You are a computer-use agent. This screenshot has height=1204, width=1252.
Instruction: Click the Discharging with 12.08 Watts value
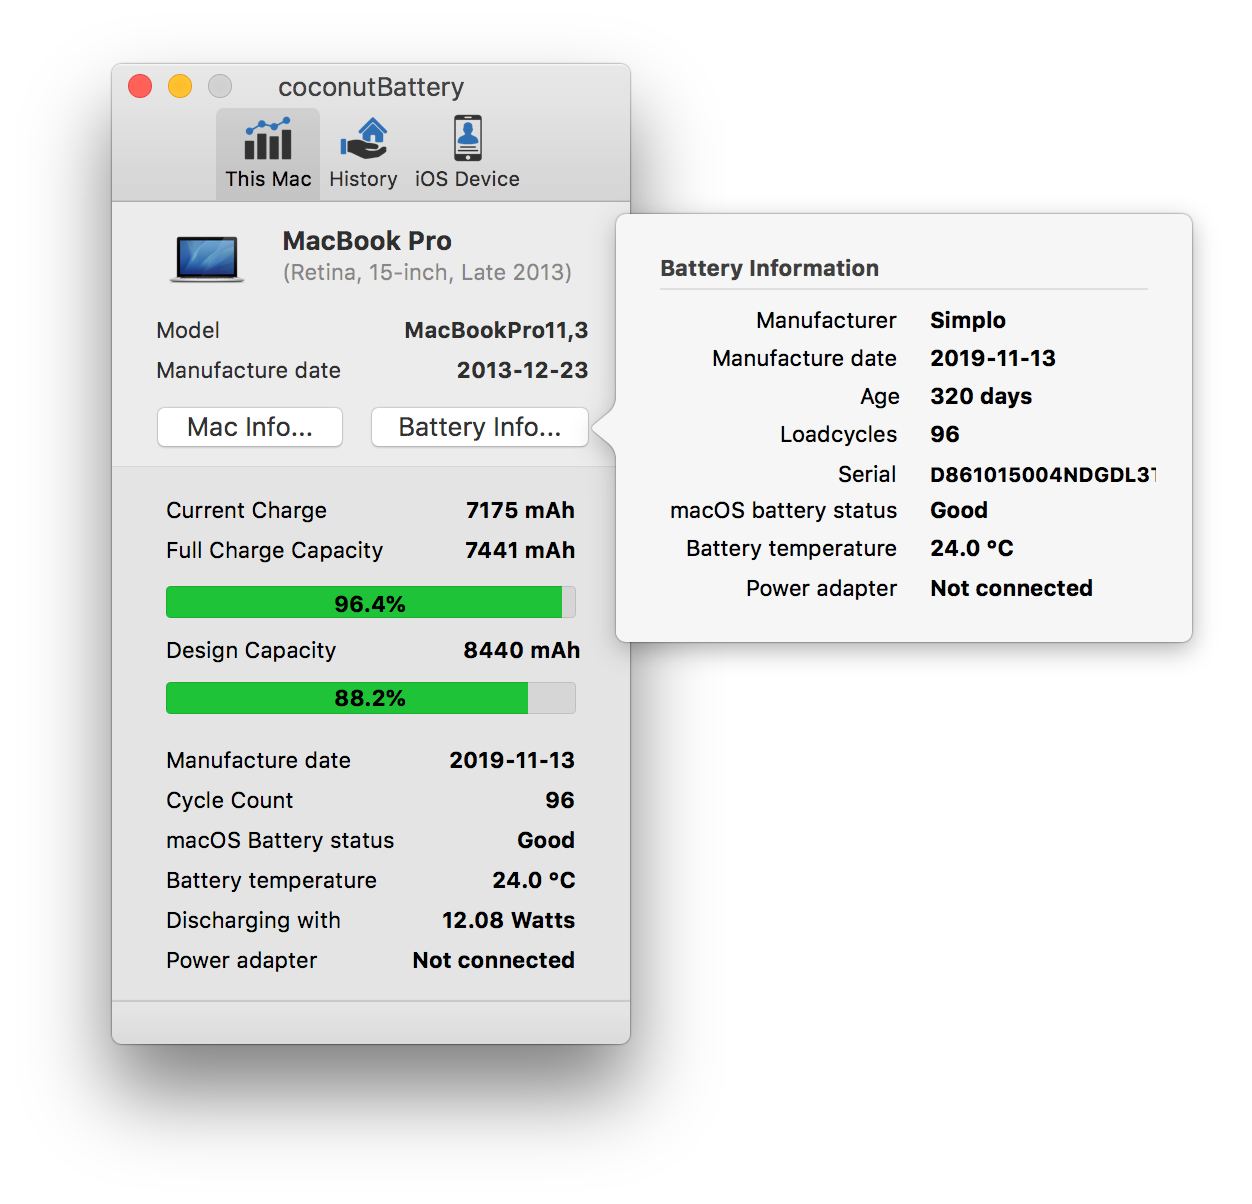click(508, 920)
